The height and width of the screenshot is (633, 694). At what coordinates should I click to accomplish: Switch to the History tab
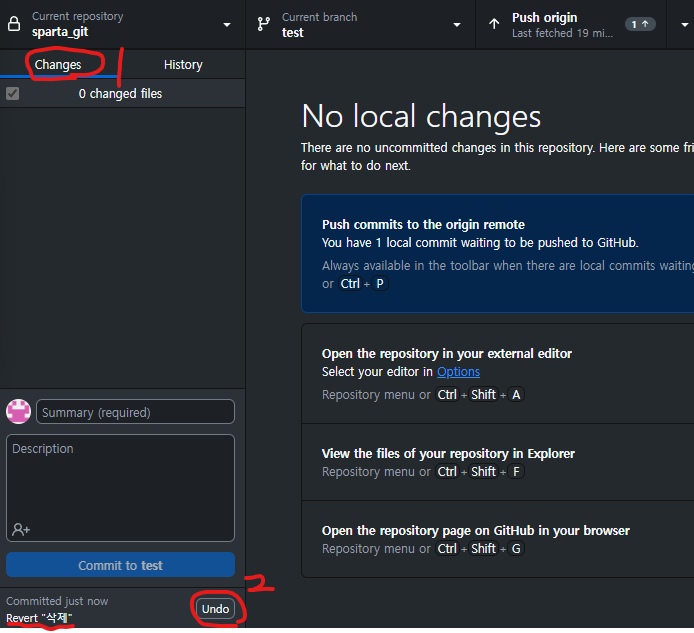pyautogui.click(x=183, y=65)
